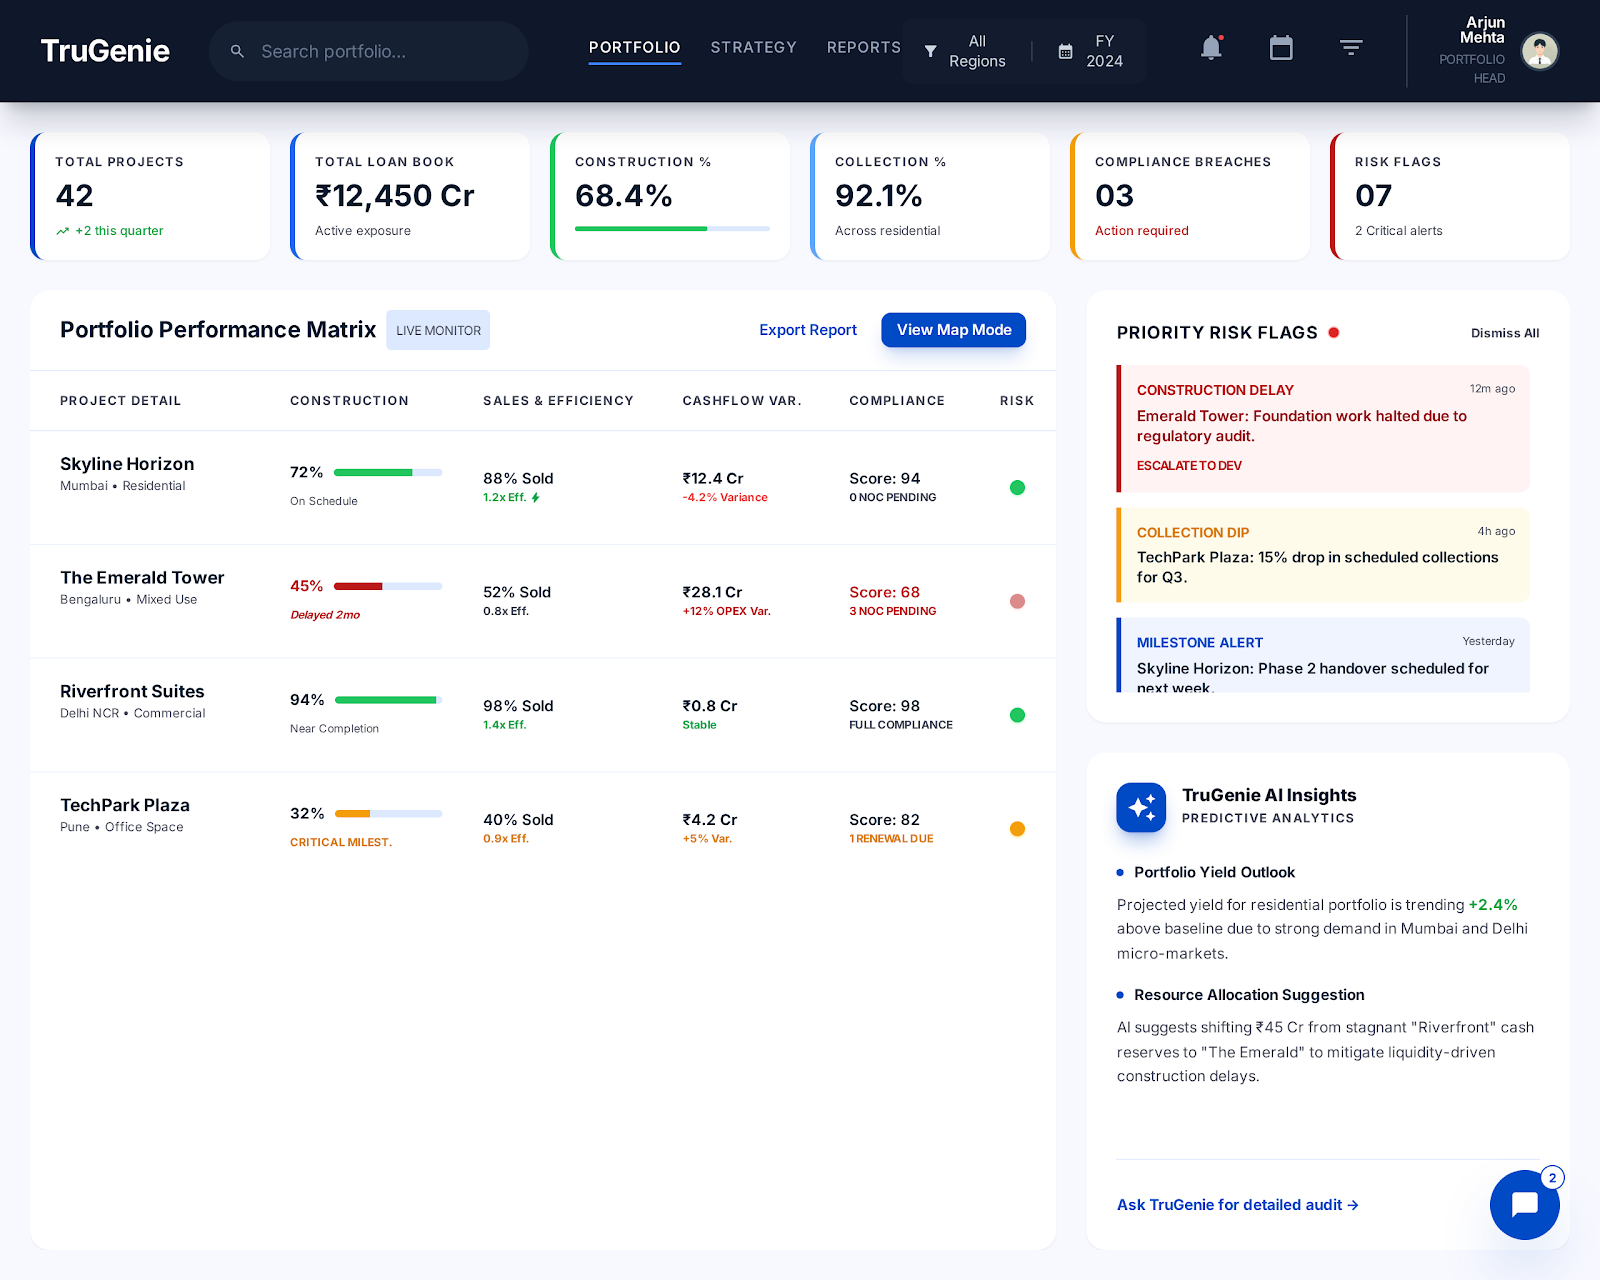The height and width of the screenshot is (1280, 1600).
Task: Switch to the Strategy tab
Action: pyautogui.click(x=753, y=47)
